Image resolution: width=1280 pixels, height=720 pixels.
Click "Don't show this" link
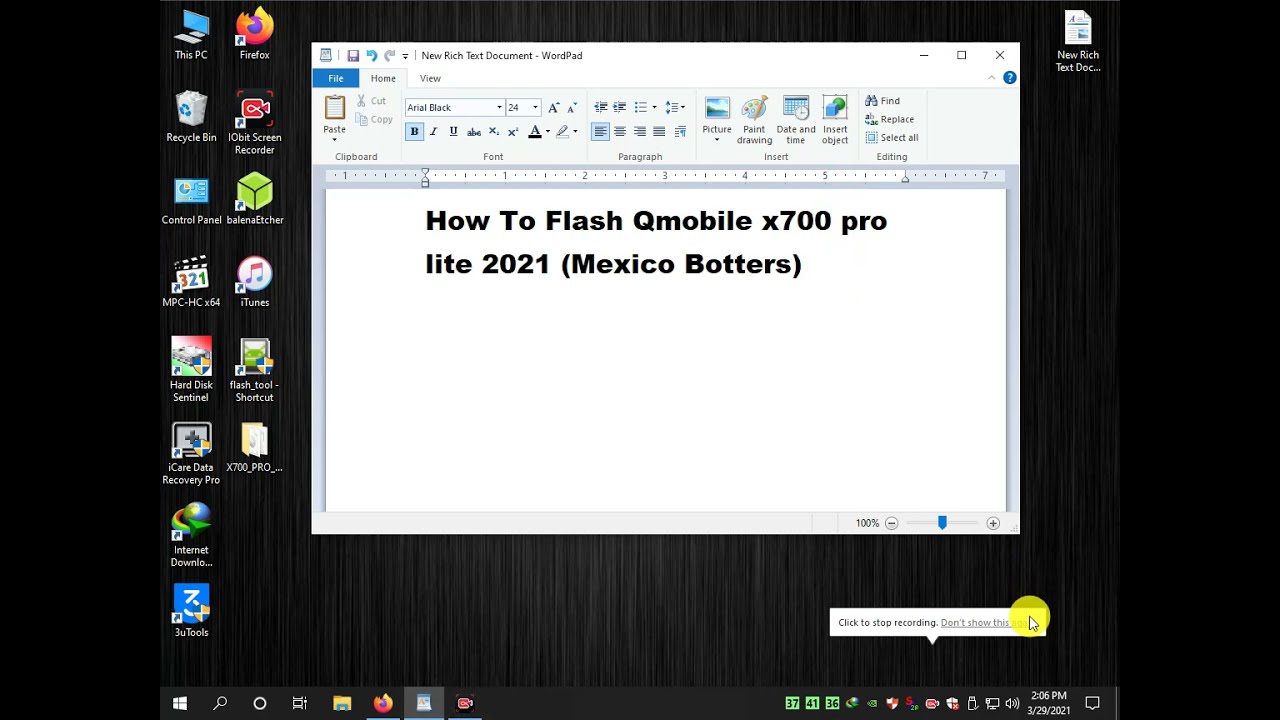coord(975,623)
